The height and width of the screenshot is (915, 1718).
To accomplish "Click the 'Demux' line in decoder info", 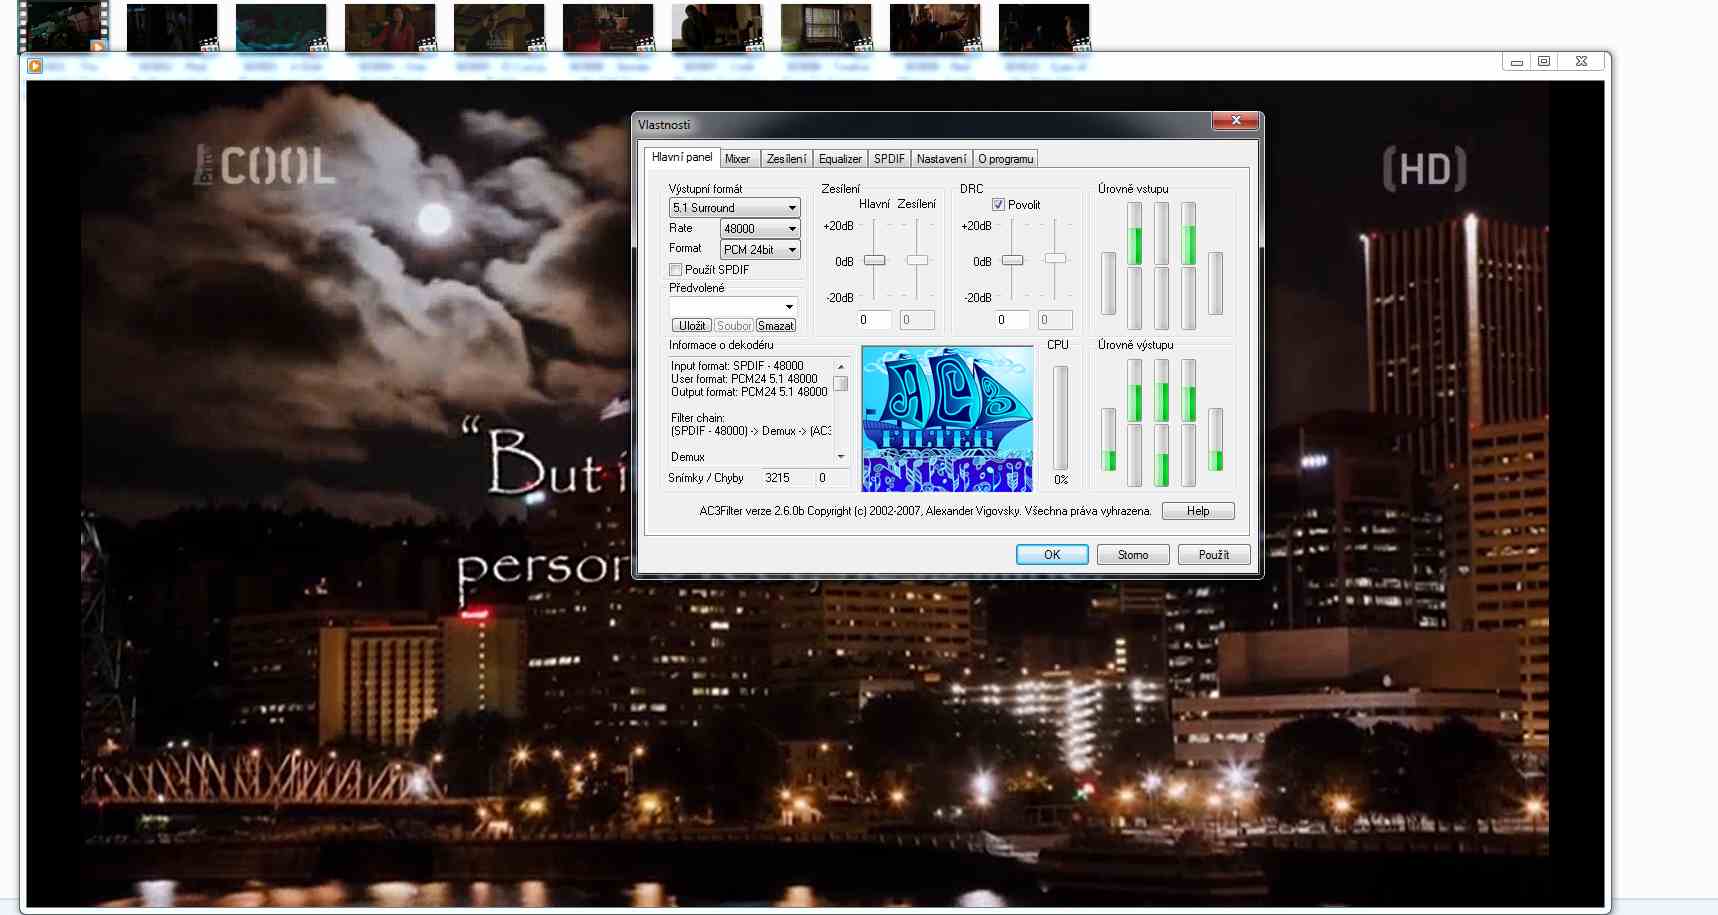I will click(688, 457).
